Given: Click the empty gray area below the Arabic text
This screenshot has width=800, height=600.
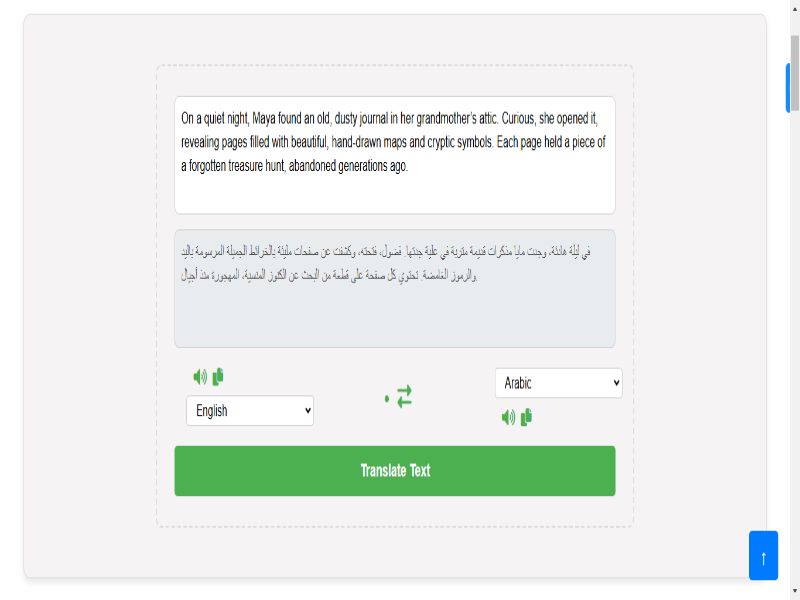Looking at the screenshot, I should [394, 318].
